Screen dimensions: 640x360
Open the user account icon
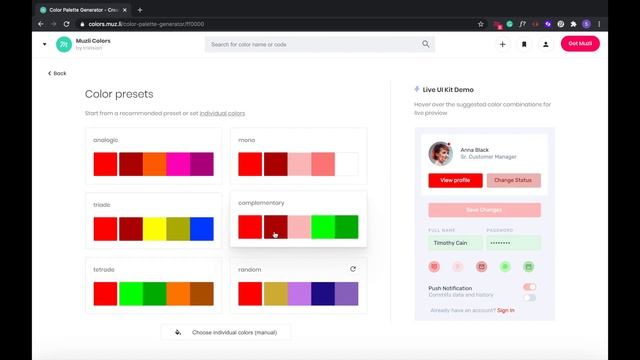click(546, 44)
